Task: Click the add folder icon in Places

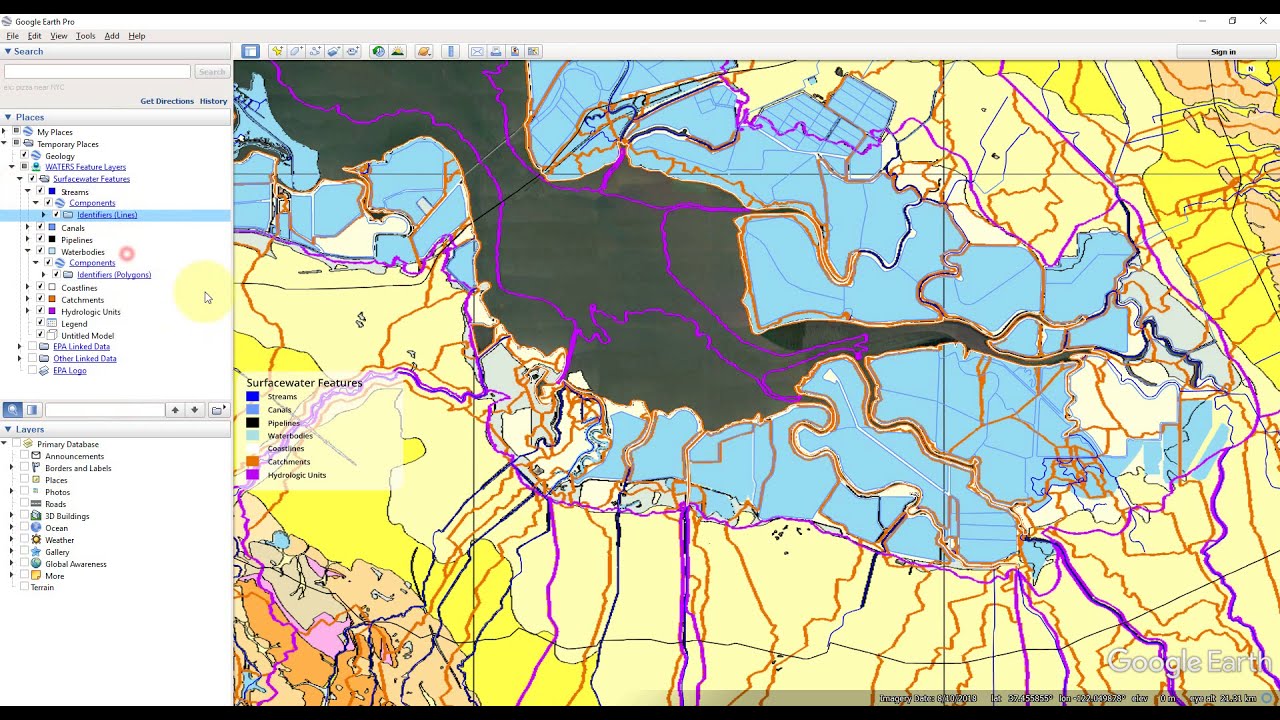Action: coord(218,410)
